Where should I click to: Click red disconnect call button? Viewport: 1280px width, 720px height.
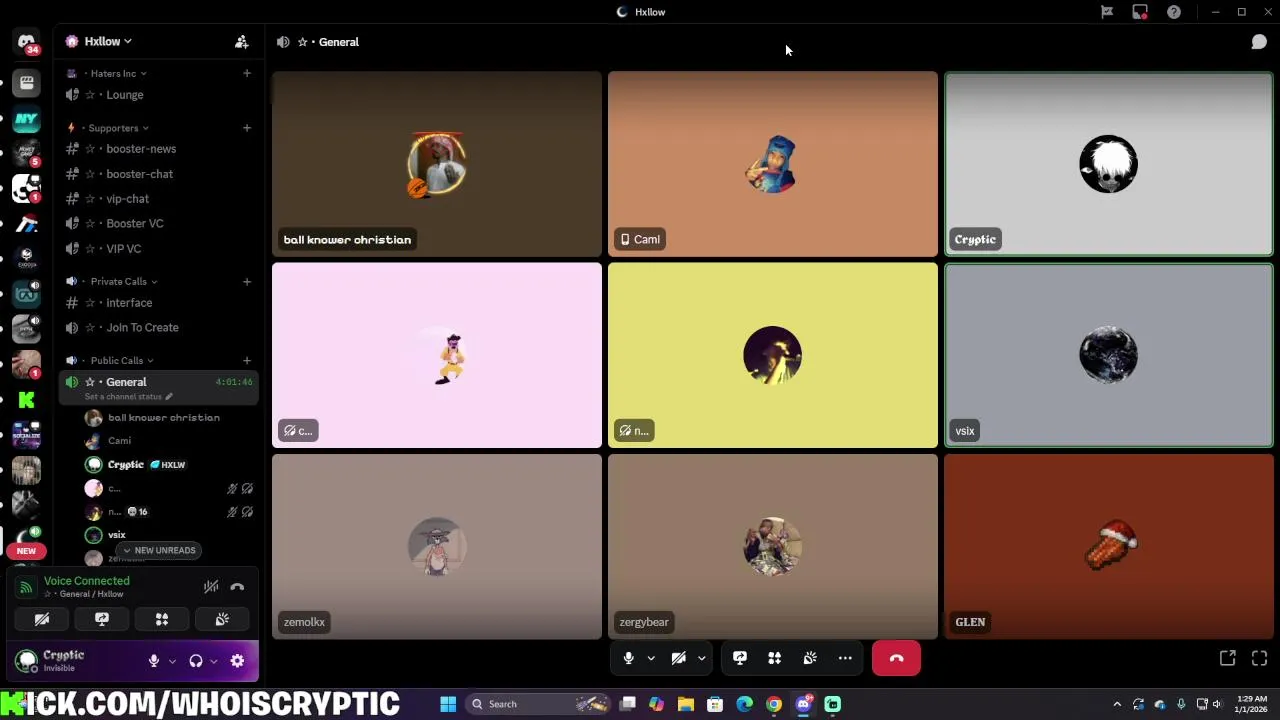click(x=896, y=658)
